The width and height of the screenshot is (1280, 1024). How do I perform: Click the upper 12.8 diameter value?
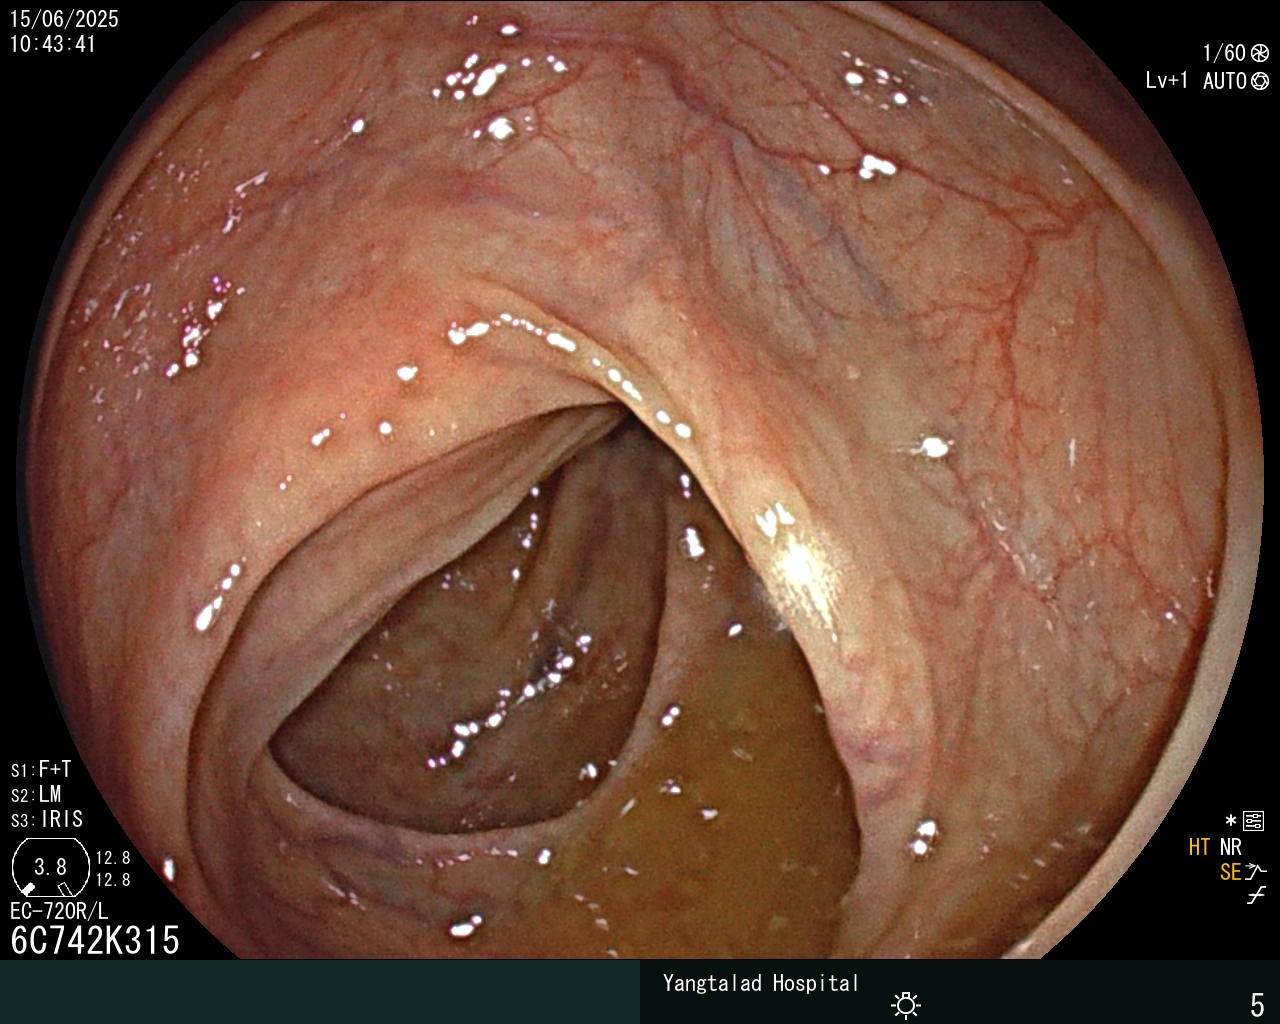tap(113, 858)
